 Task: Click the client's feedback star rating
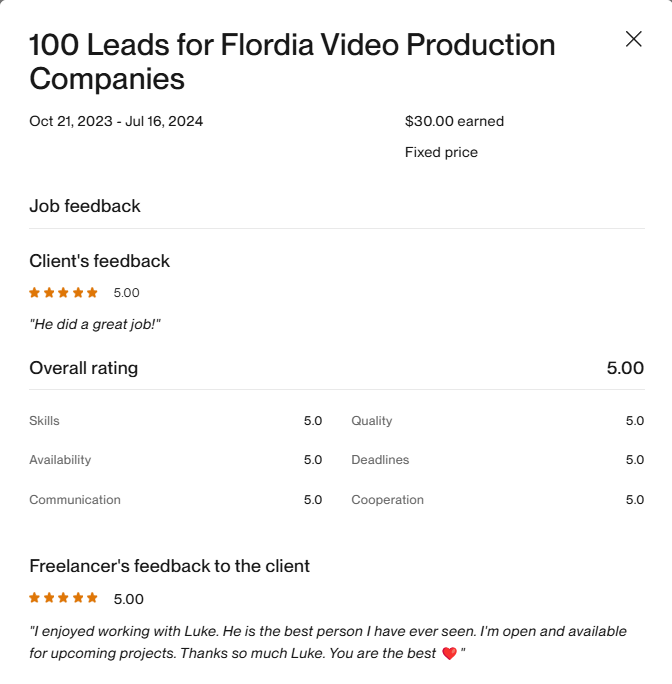pyautogui.click(x=63, y=293)
